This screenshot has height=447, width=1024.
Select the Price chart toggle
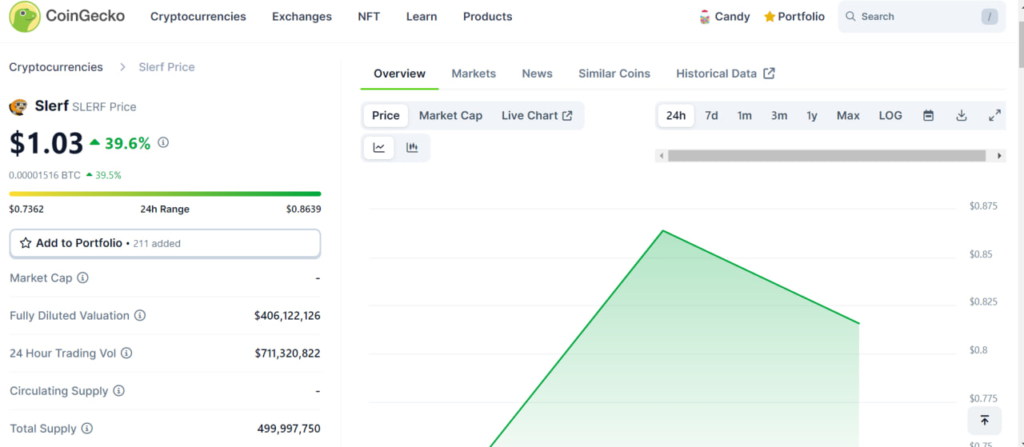point(386,116)
